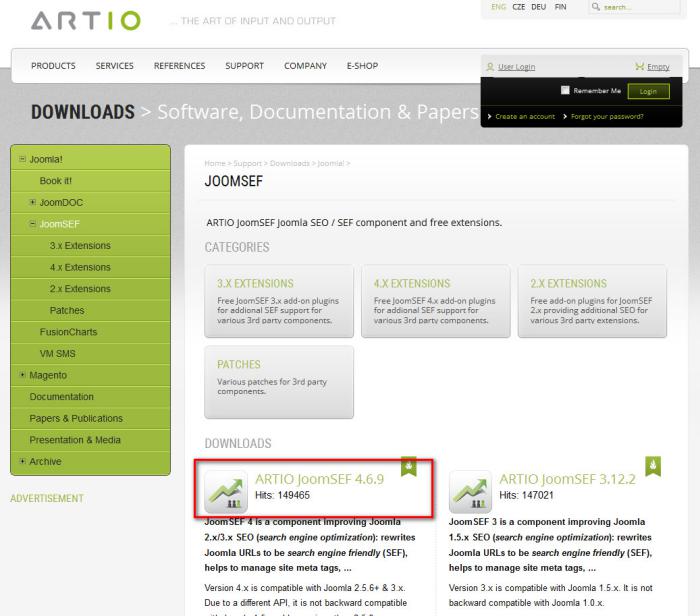
Task: Click the shopping cart icon
Action: pyautogui.click(x=640, y=67)
